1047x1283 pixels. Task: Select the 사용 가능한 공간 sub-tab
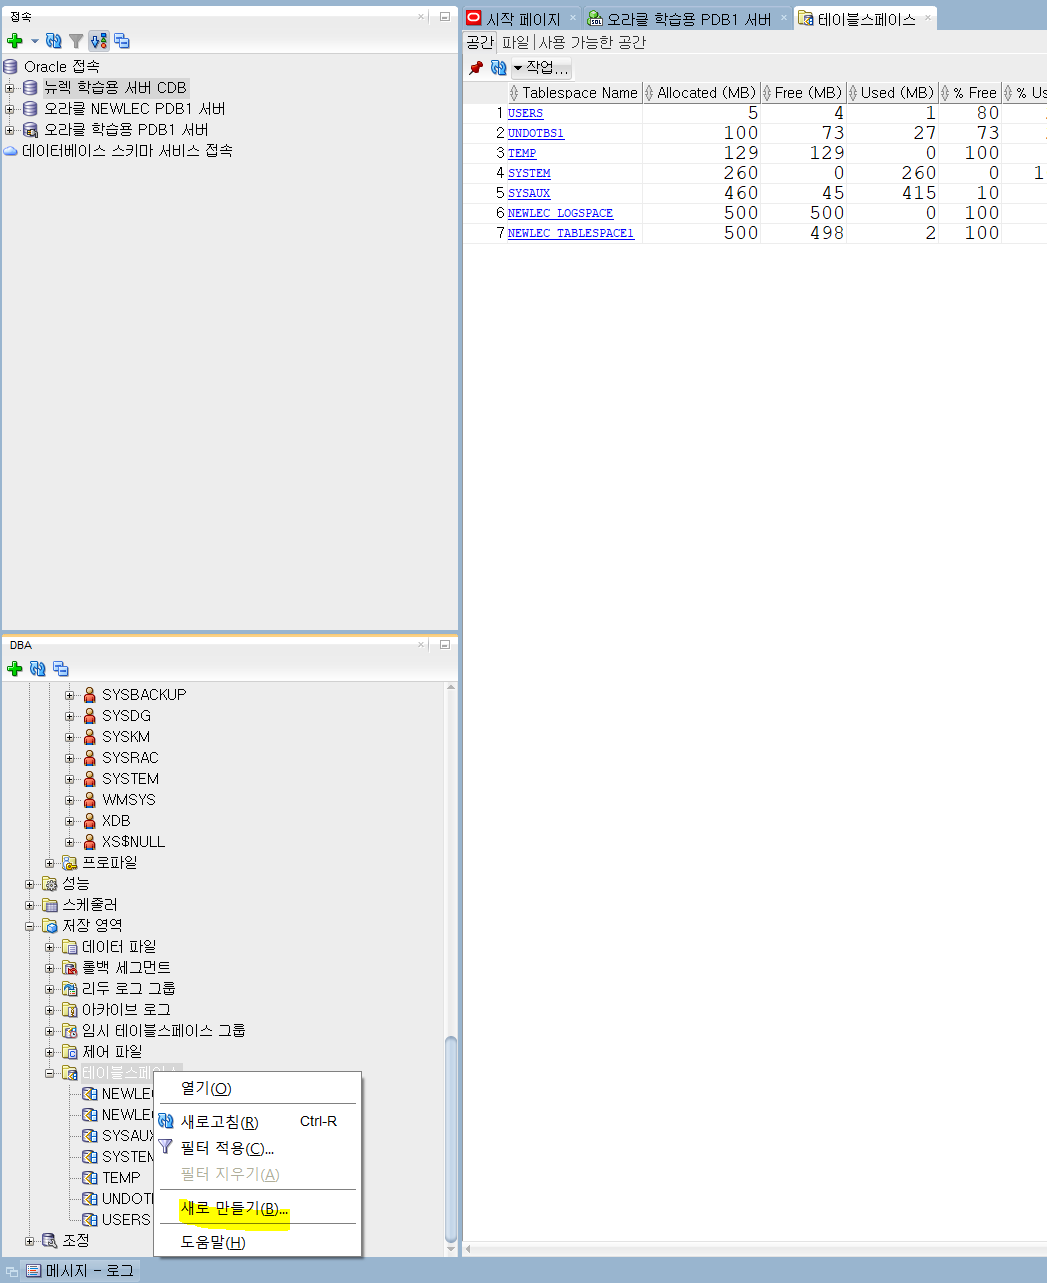tap(592, 42)
